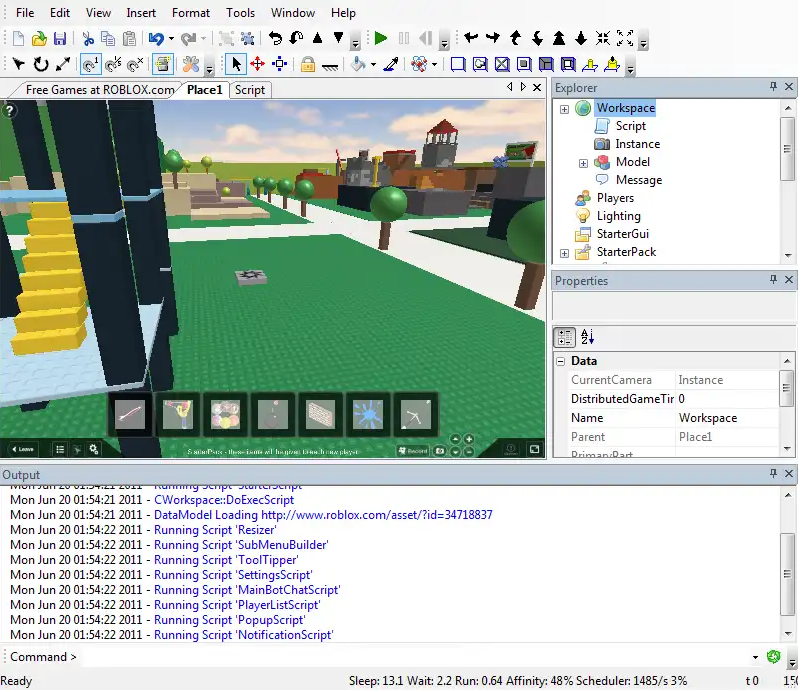
Task: Open the Insert menu
Action: [141, 13]
